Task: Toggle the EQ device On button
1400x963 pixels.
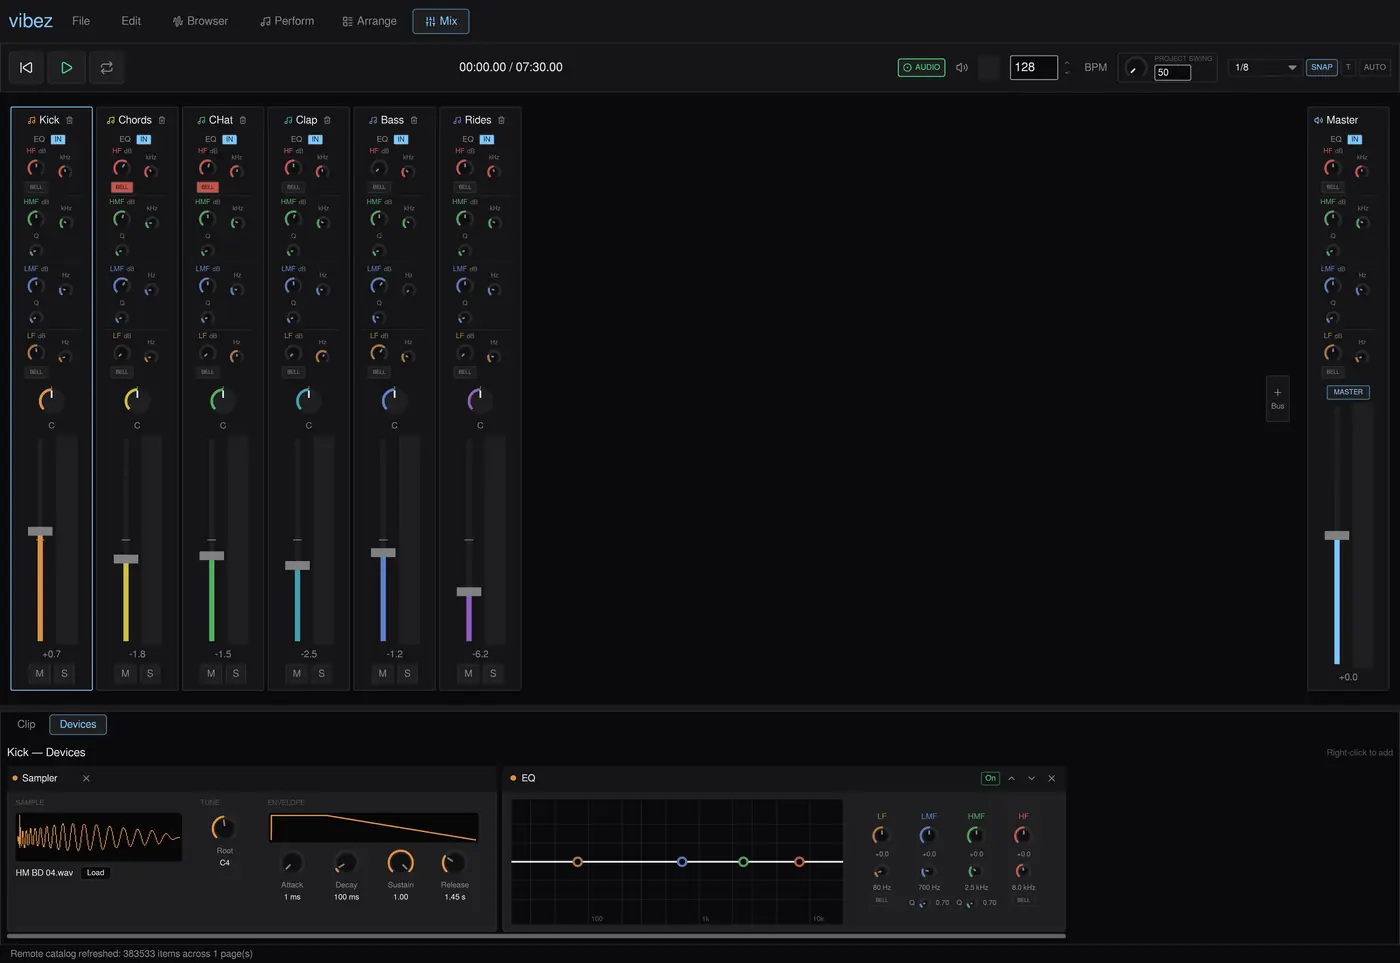Action: (x=990, y=778)
